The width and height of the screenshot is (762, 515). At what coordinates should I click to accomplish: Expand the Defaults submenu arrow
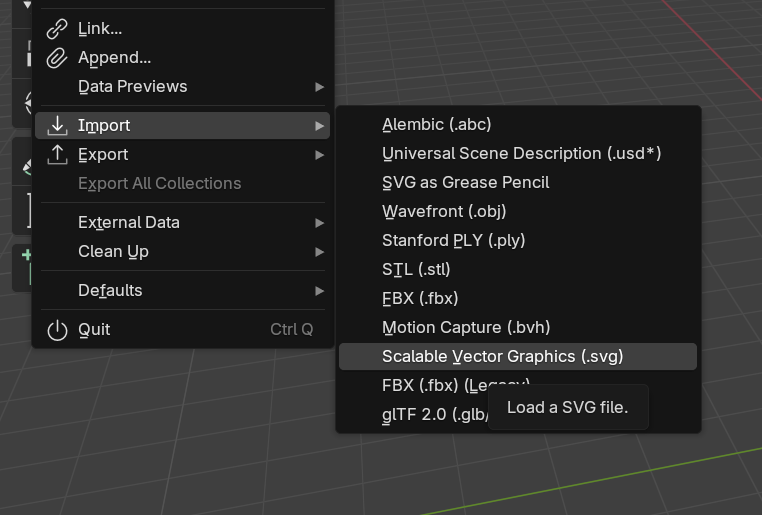[319, 290]
